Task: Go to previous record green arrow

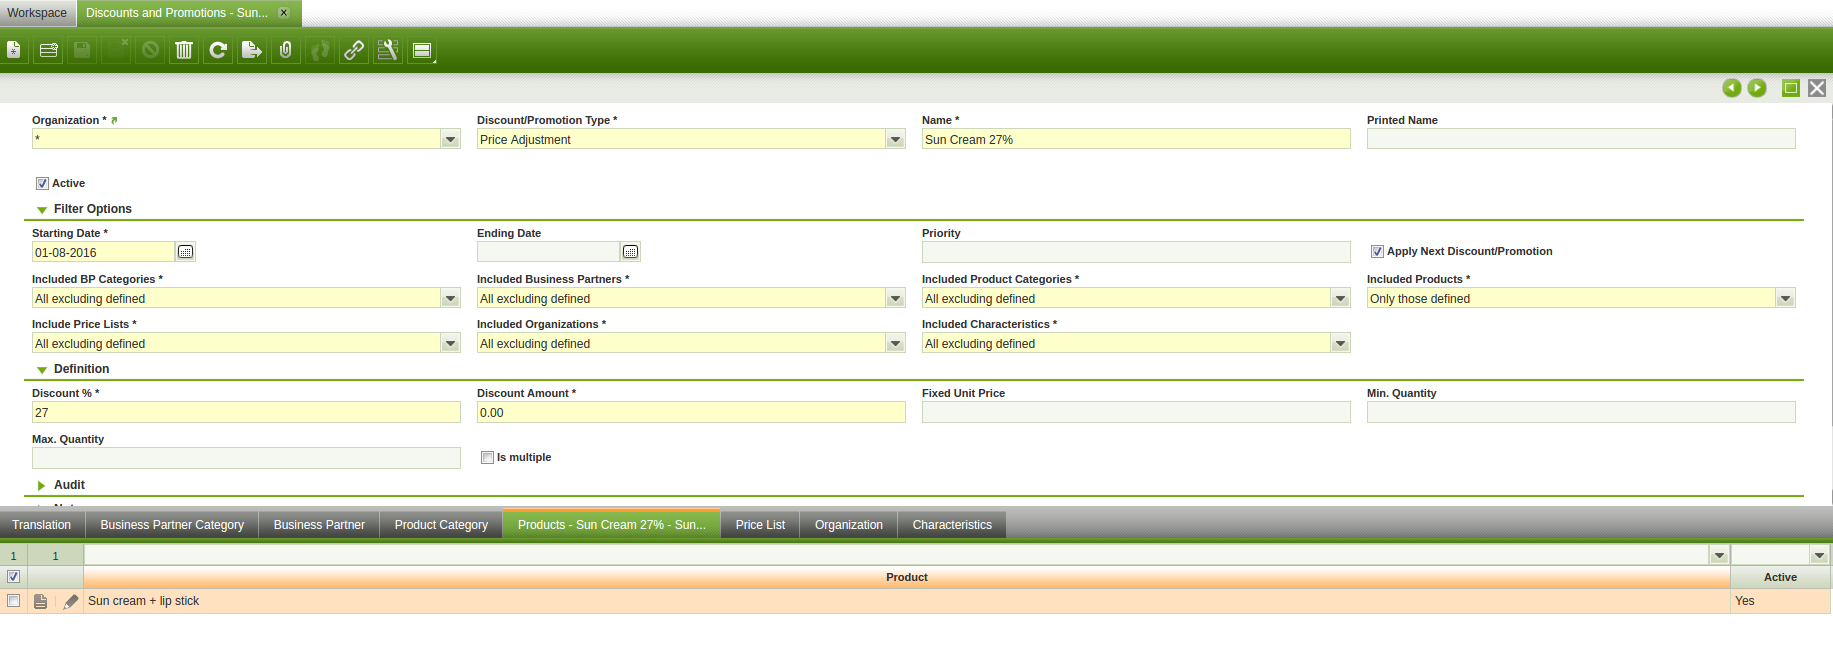Action: click(1732, 88)
